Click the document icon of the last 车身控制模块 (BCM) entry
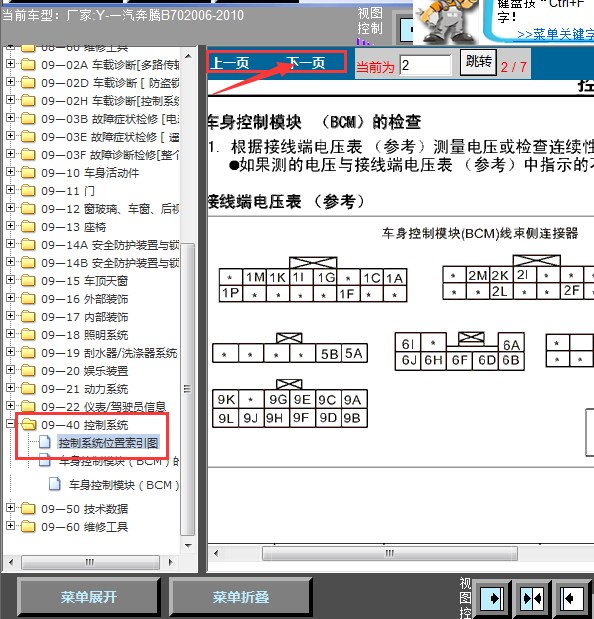Viewport: 594px width, 619px height. pos(54,484)
